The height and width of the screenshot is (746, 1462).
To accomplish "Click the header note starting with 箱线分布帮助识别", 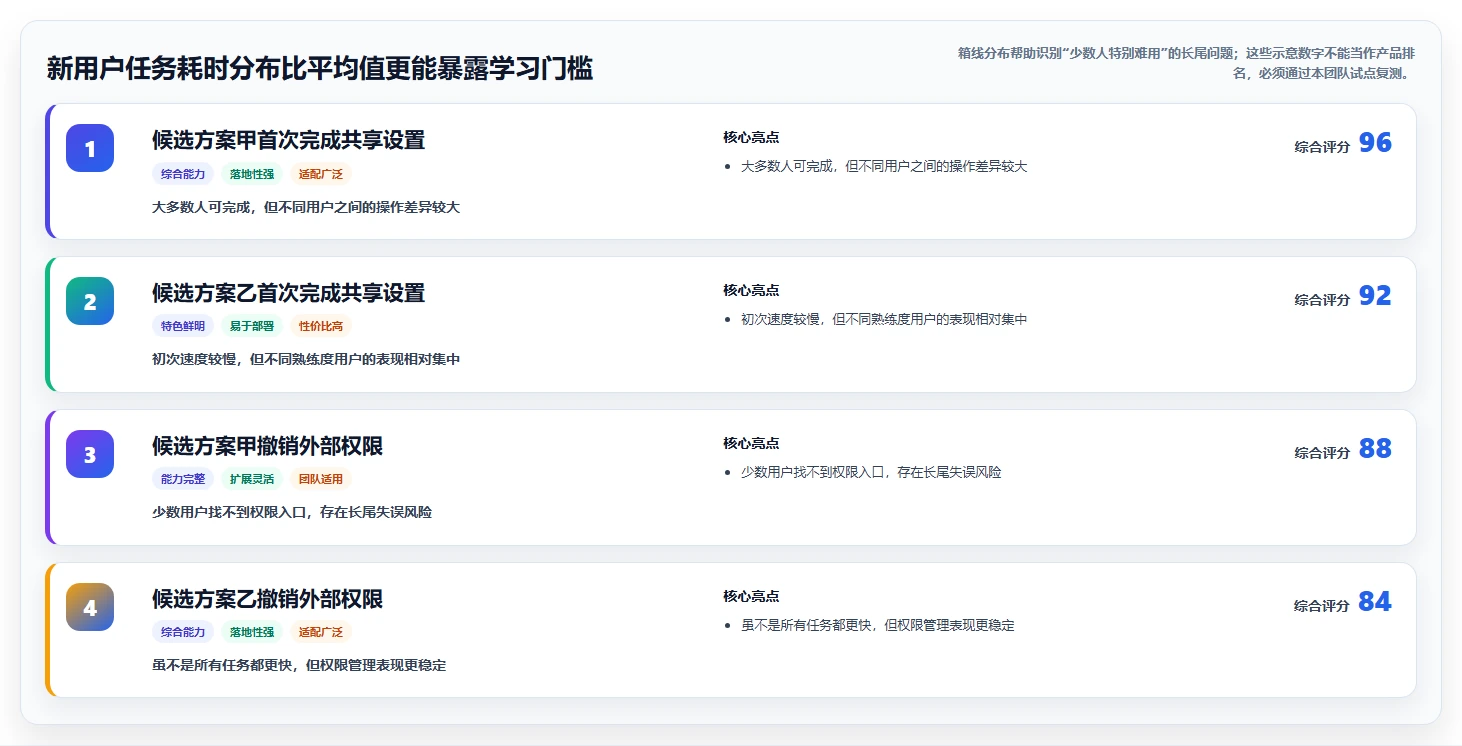I will [1186, 63].
